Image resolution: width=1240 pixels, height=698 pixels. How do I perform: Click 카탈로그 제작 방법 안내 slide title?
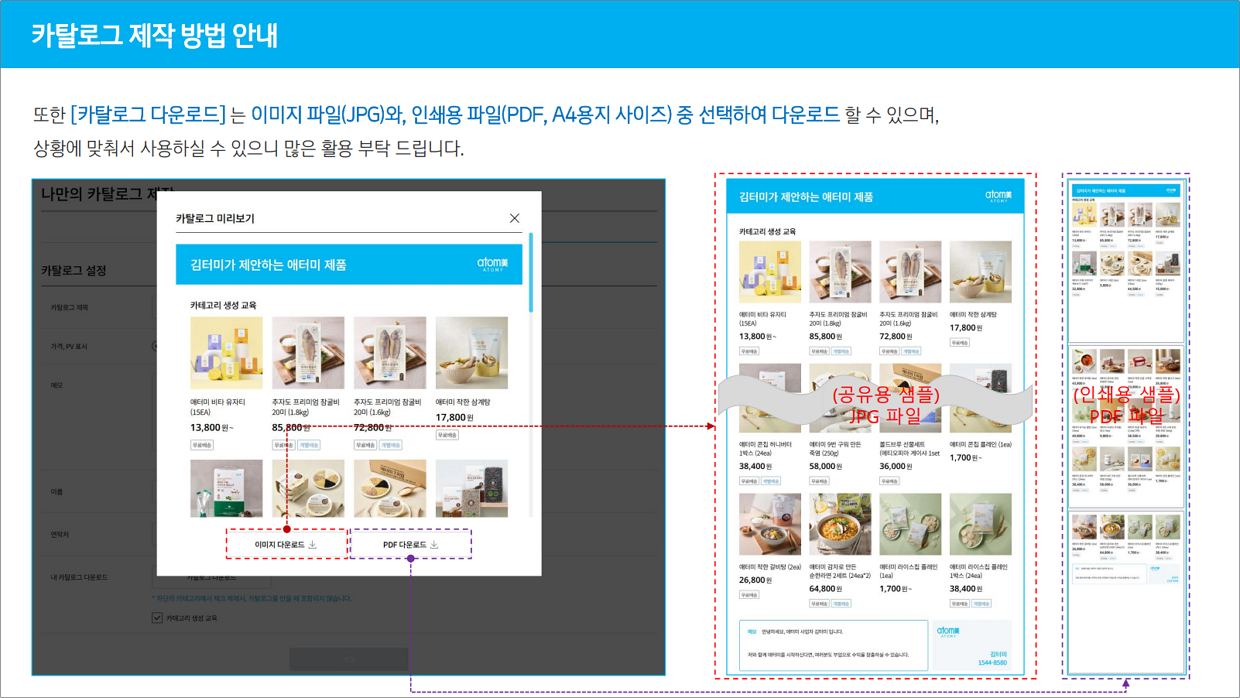coord(154,35)
